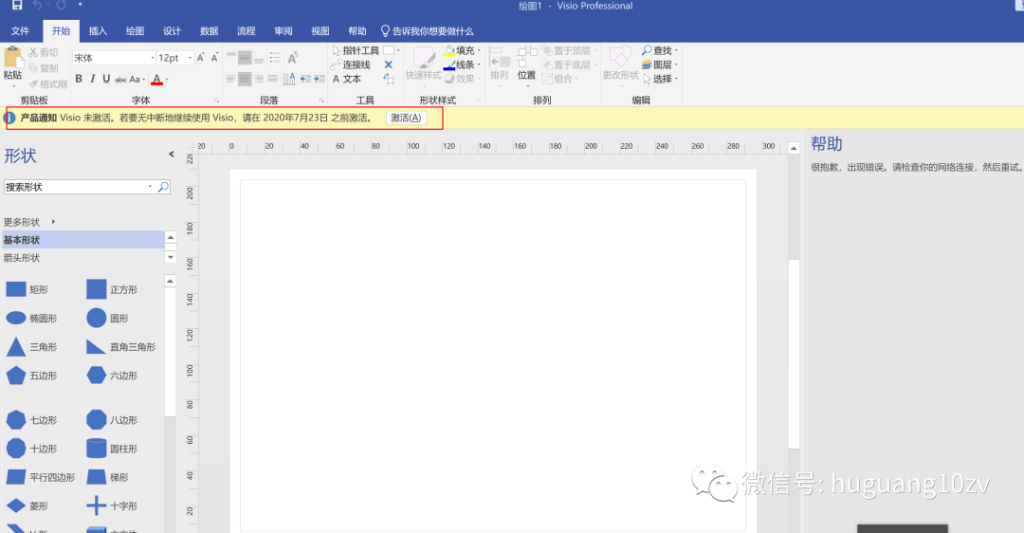Click the Fill (填充) bucket icon
The height and width of the screenshot is (533, 1024).
[449, 50]
